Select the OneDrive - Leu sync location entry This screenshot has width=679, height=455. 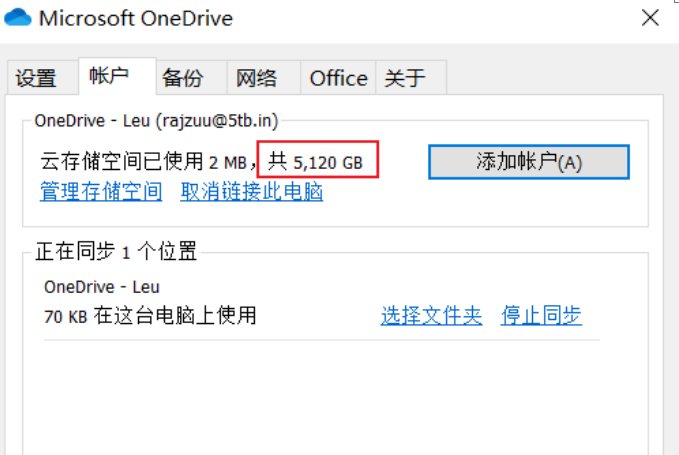(102, 287)
